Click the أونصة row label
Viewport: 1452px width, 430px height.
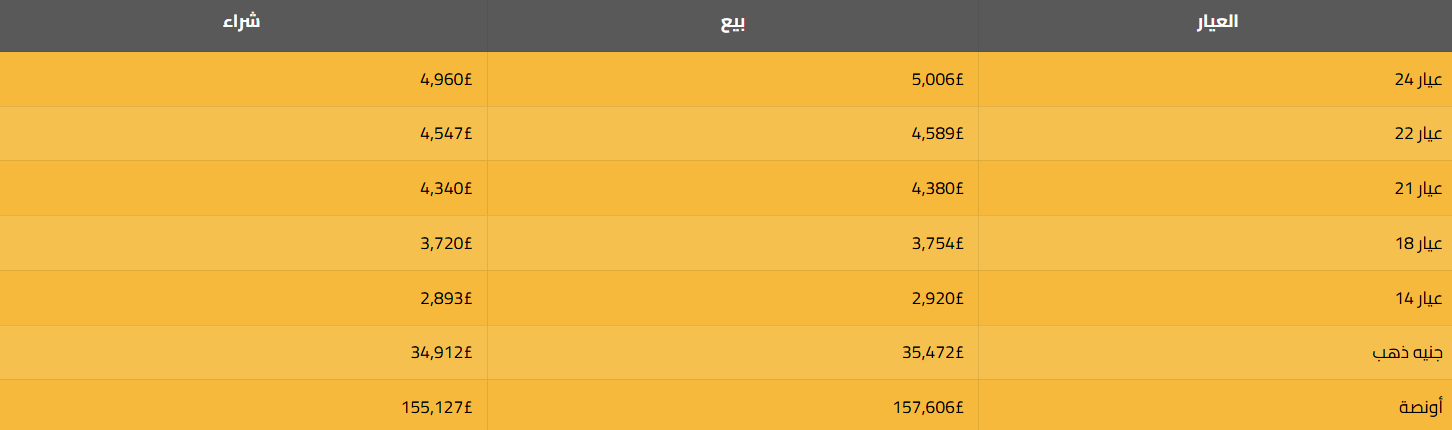tap(1420, 407)
